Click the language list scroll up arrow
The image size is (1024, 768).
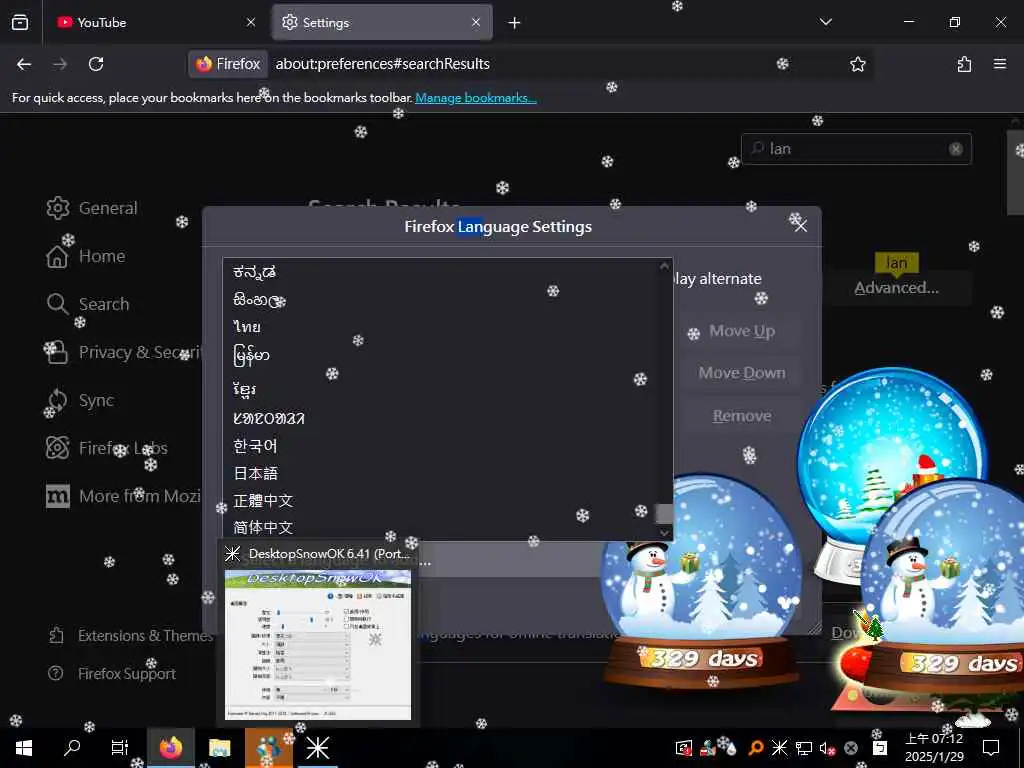pyautogui.click(x=664, y=266)
